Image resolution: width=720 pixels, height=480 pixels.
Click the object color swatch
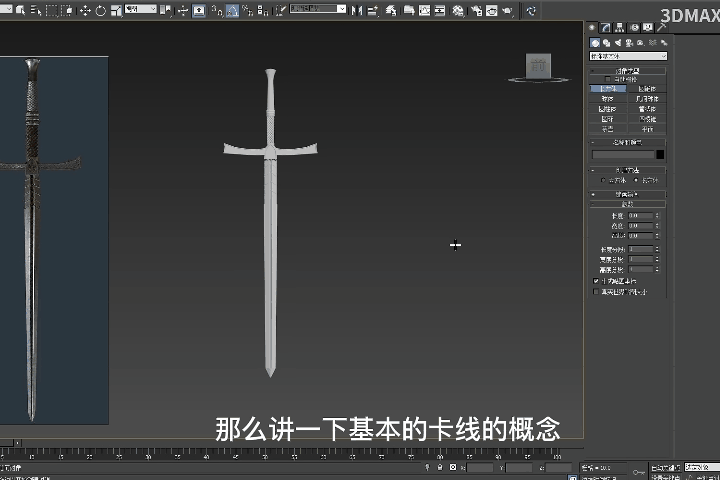[x=660, y=155]
